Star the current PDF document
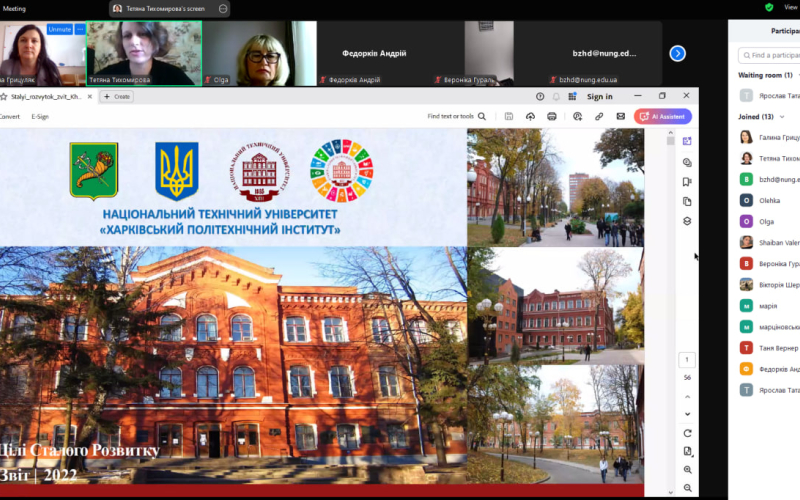The height and width of the screenshot is (500, 800). [x=4, y=96]
